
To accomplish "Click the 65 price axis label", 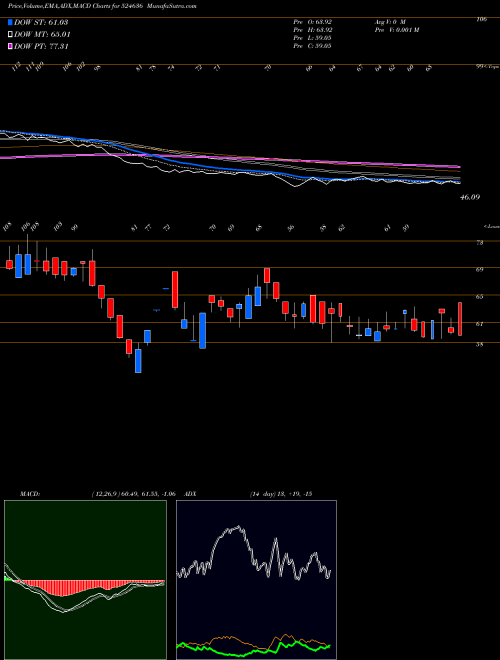I will click(480, 297).
